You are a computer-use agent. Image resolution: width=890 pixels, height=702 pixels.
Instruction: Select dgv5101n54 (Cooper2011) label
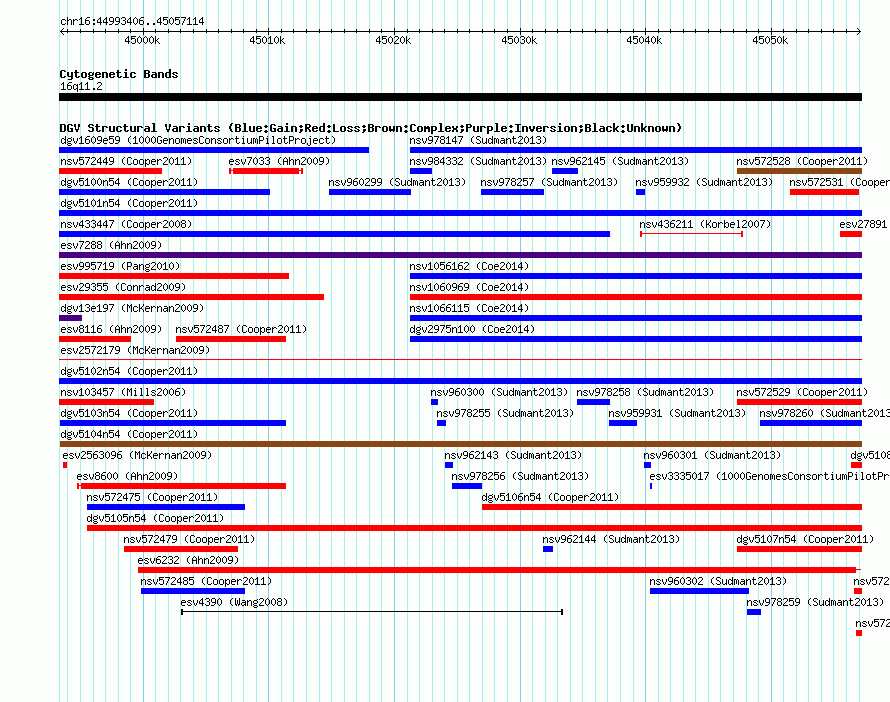[x=129, y=203]
